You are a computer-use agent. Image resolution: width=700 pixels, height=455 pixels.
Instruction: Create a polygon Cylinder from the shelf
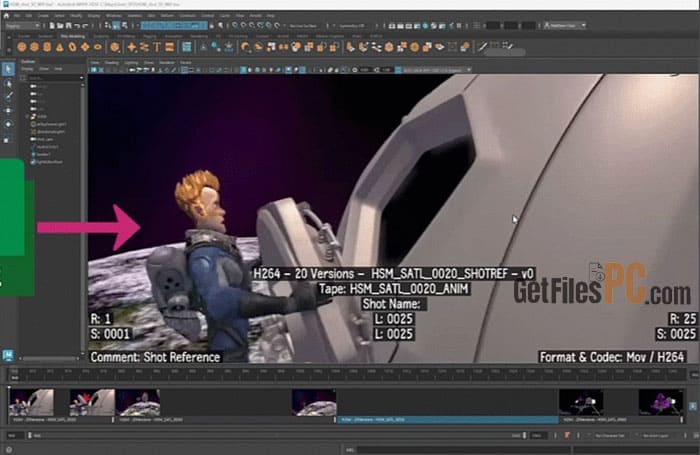47,47
